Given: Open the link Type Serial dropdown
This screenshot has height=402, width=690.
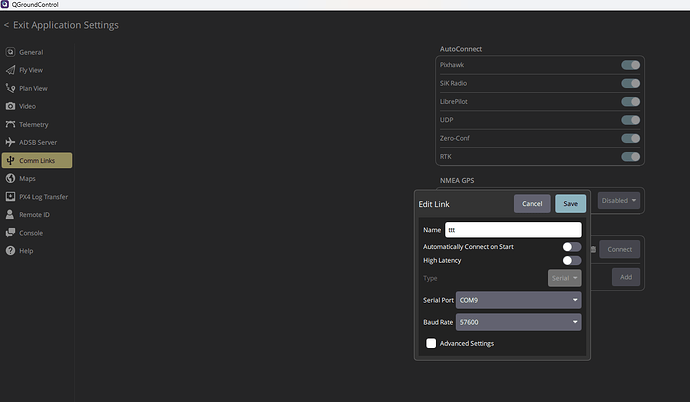Looking at the screenshot, I should 565,278.
